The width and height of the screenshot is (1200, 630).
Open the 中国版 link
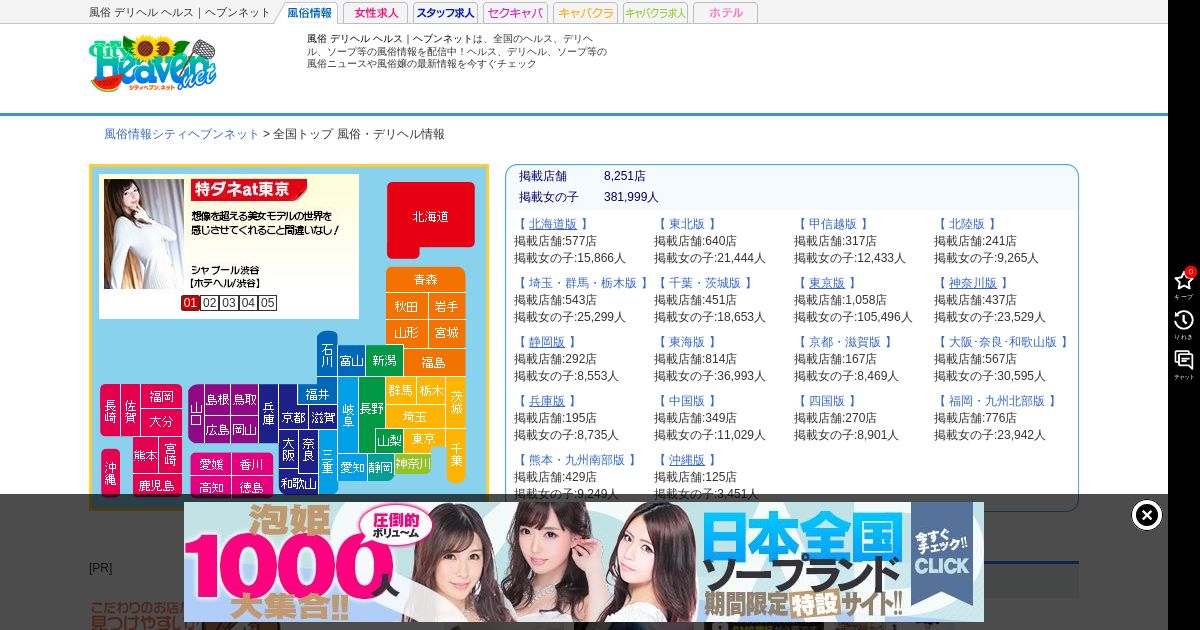point(687,401)
